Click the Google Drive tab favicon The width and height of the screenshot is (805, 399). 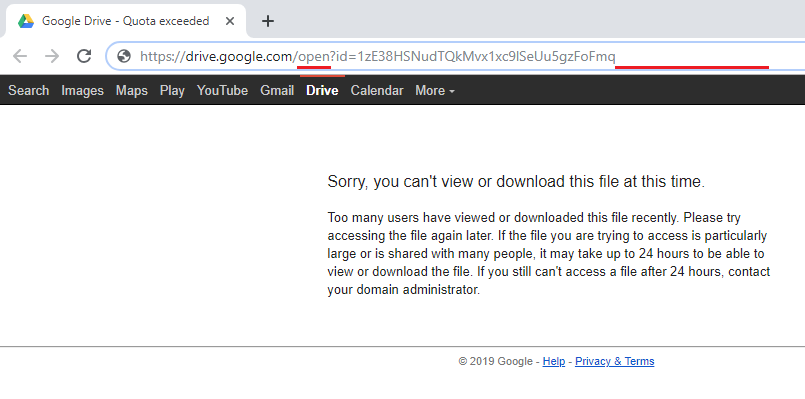[26, 21]
